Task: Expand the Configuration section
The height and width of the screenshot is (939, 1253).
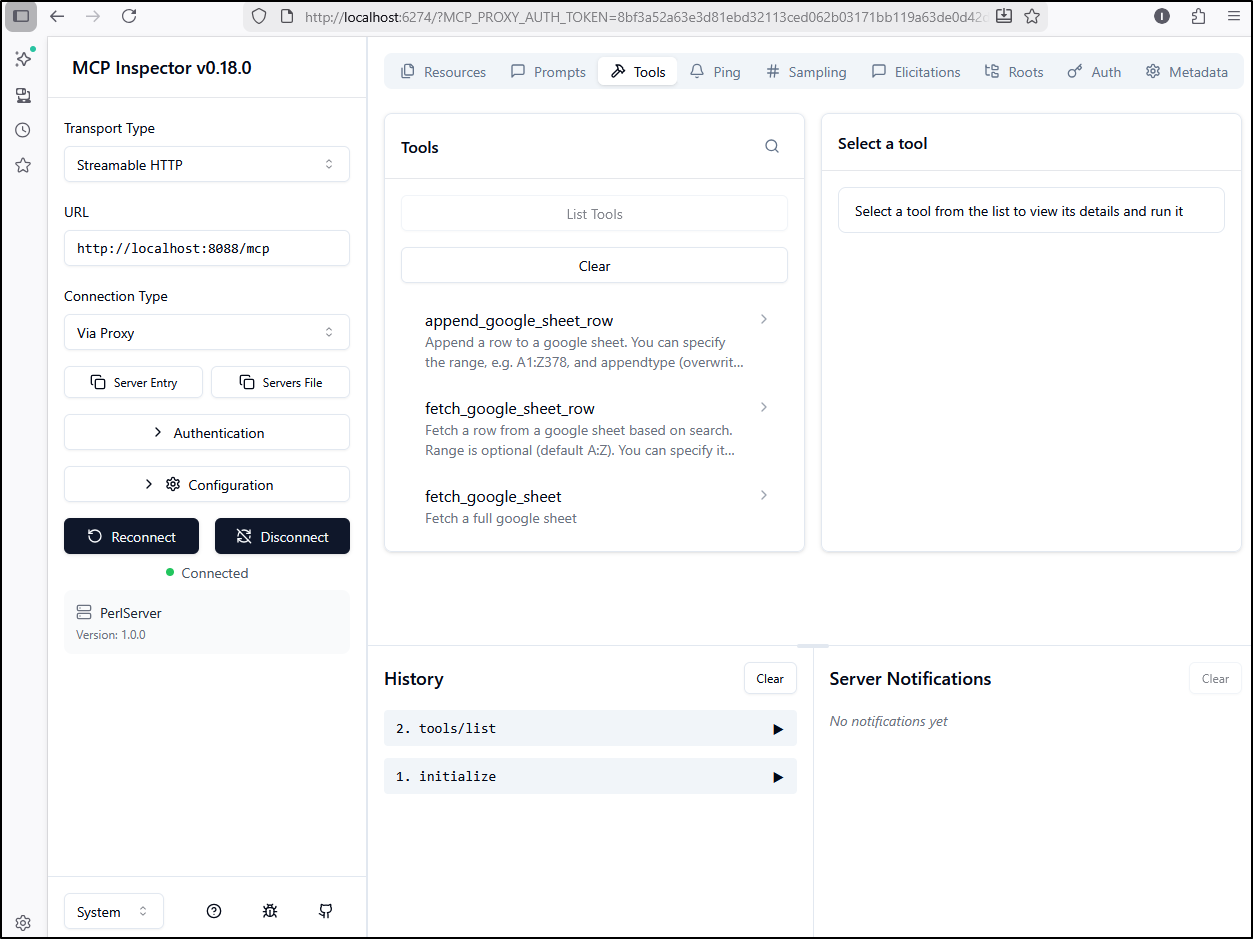Action: pyautogui.click(x=206, y=485)
